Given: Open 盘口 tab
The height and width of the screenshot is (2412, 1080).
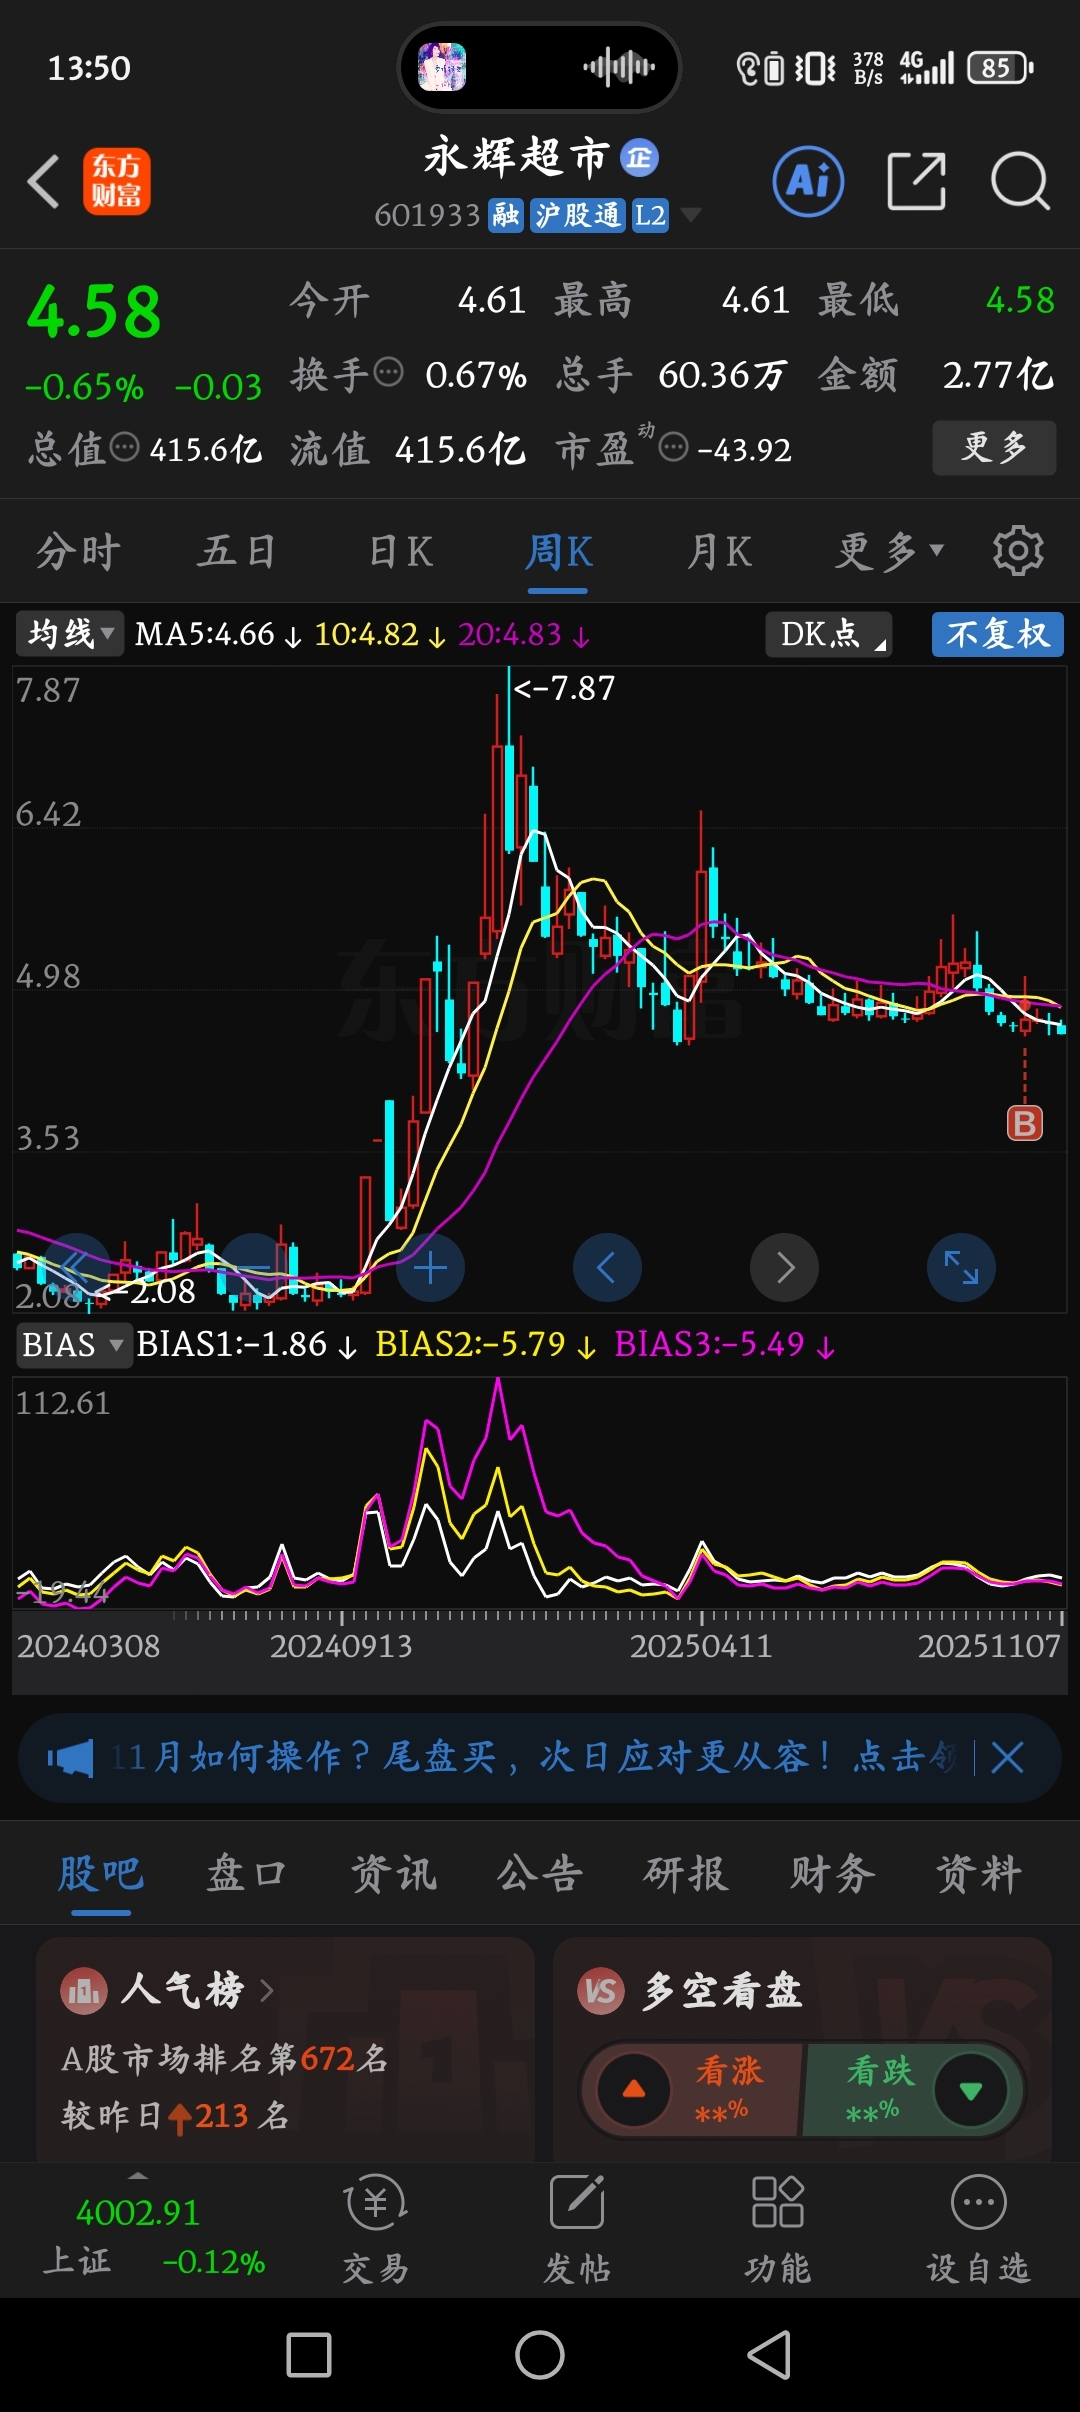Looking at the screenshot, I should pyautogui.click(x=247, y=1873).
